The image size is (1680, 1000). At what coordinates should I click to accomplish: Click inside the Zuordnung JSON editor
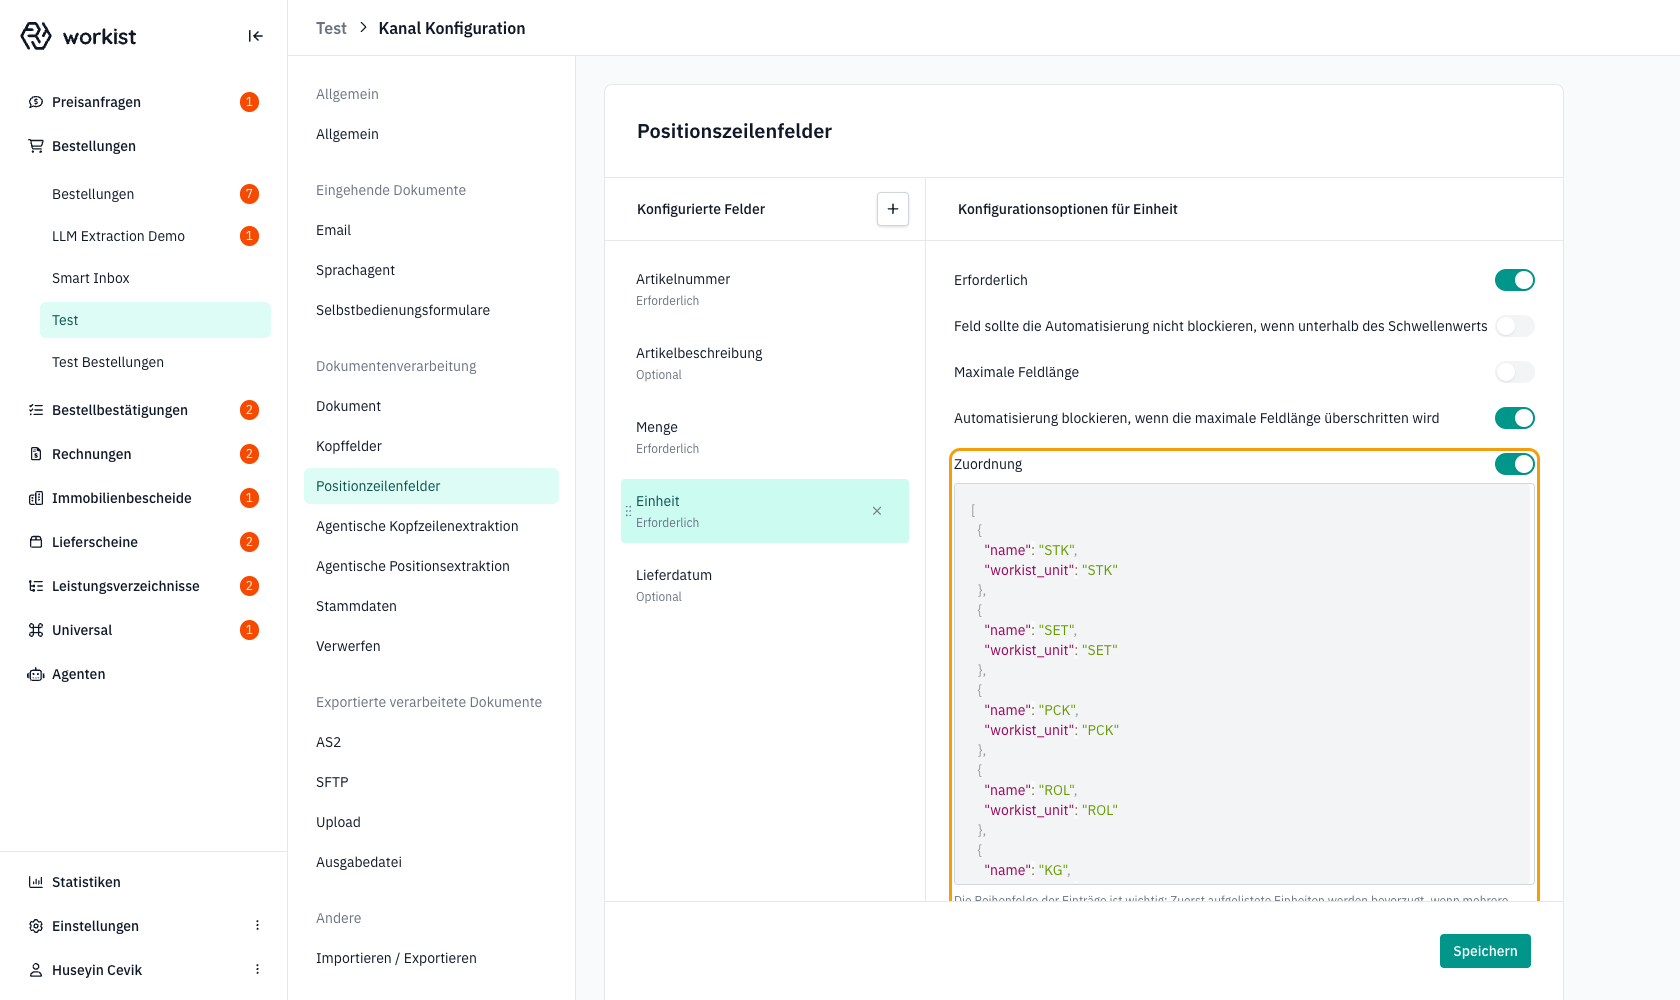pos(1244,684)
